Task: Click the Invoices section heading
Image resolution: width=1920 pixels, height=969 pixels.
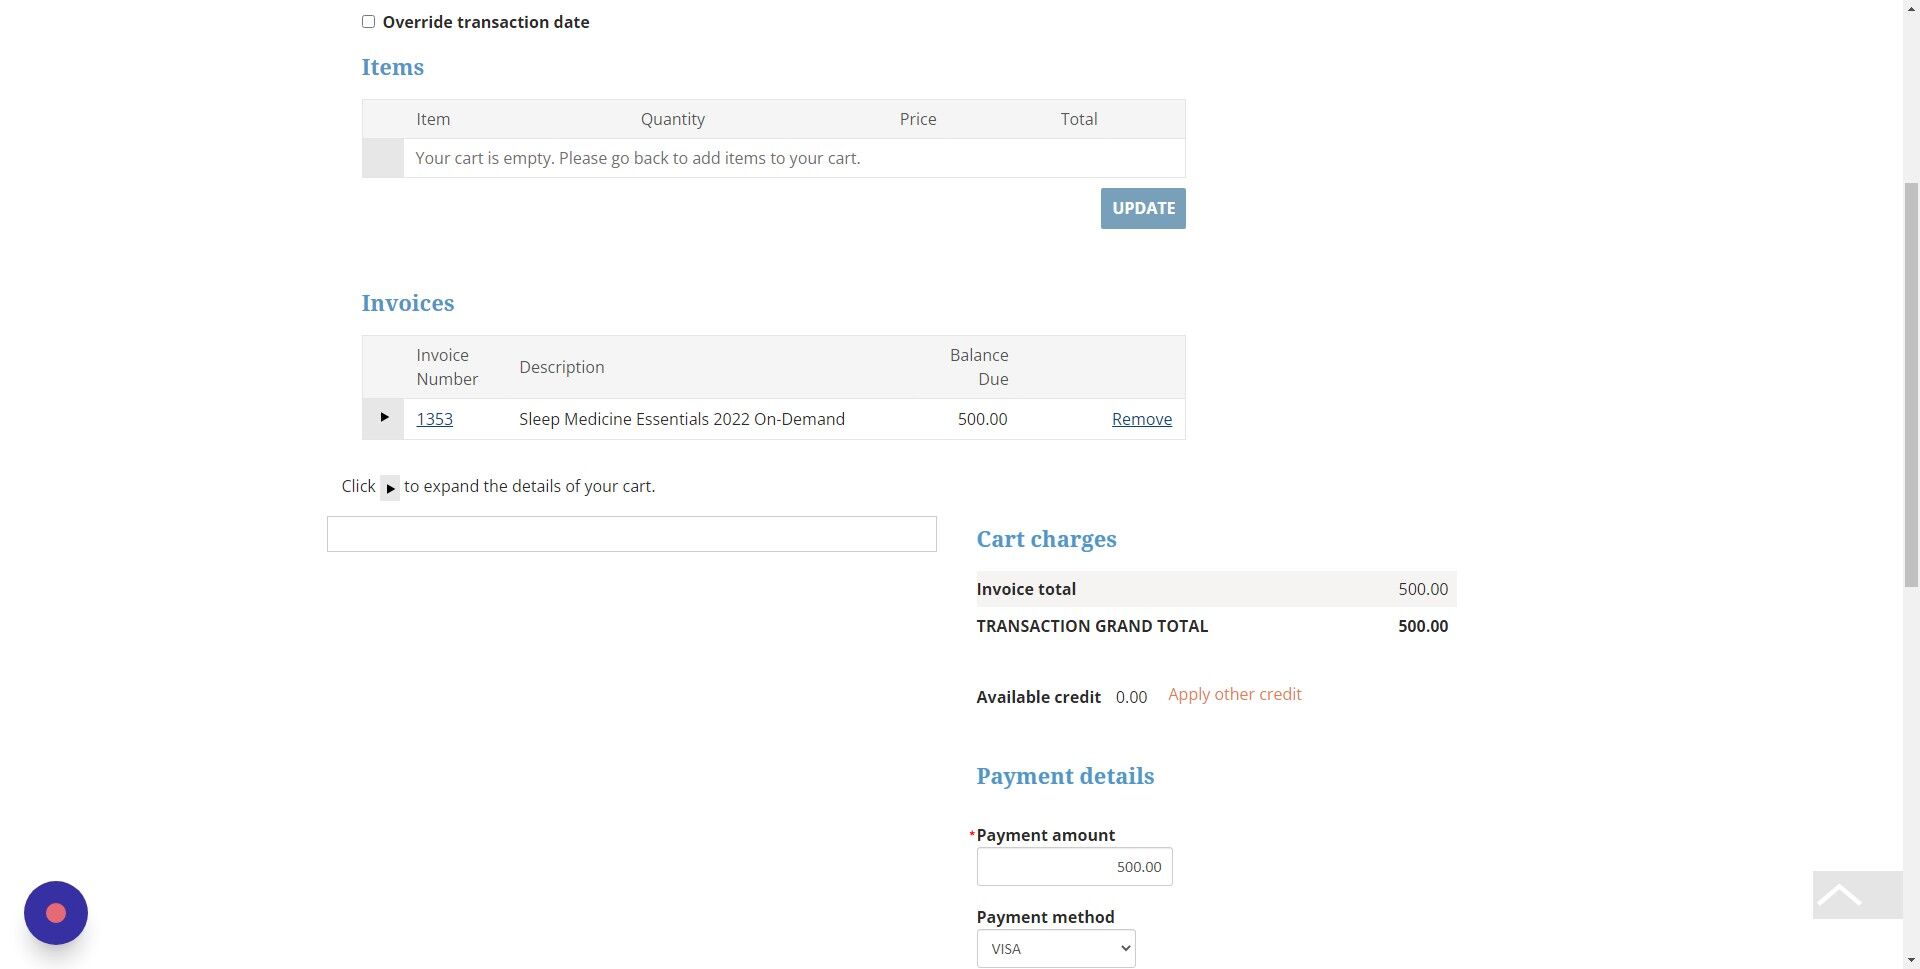Action: [x=407, y=303]
